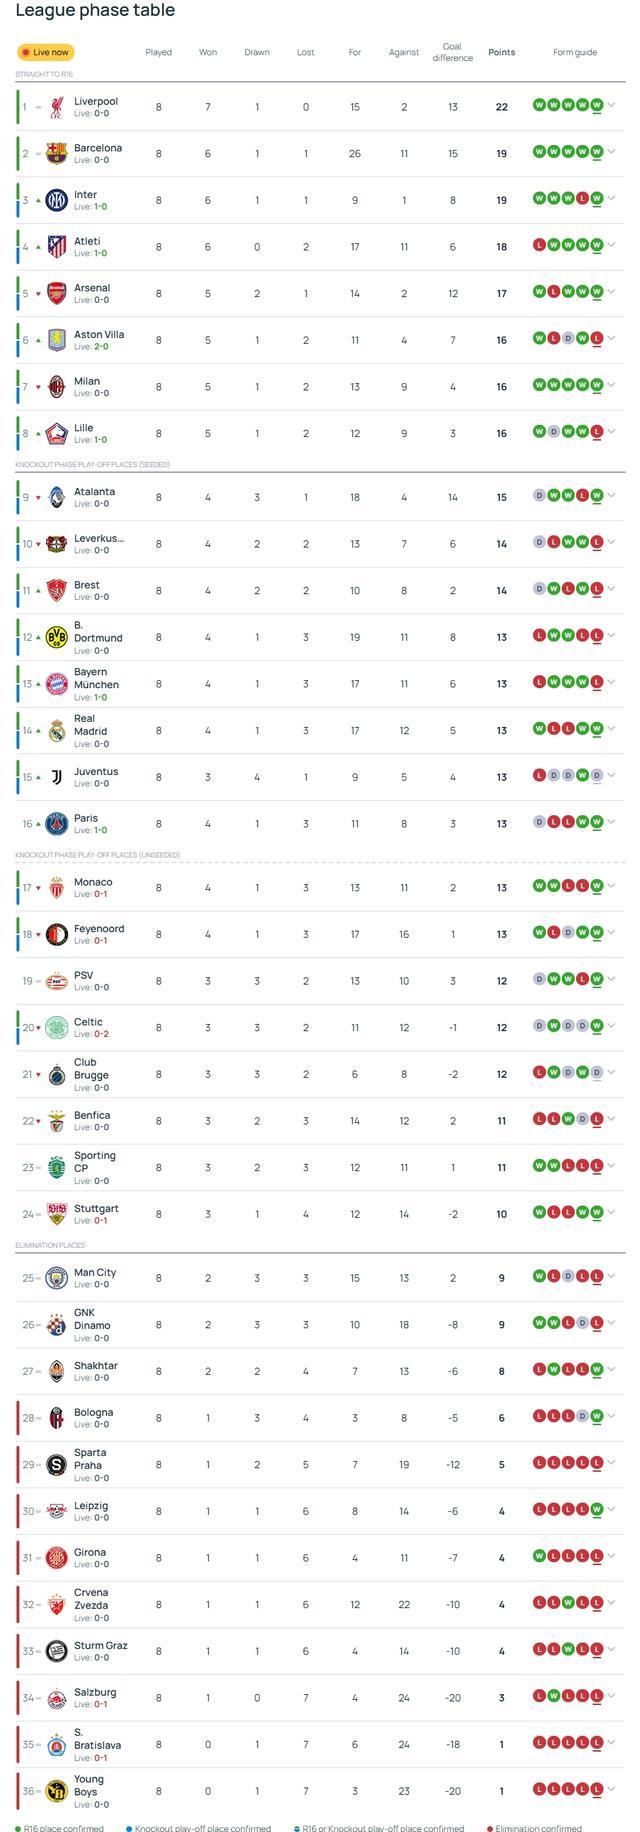Click the Man City club crest
The height and width of the screenshot is (1832, 640).
[x=57, y=1278]
